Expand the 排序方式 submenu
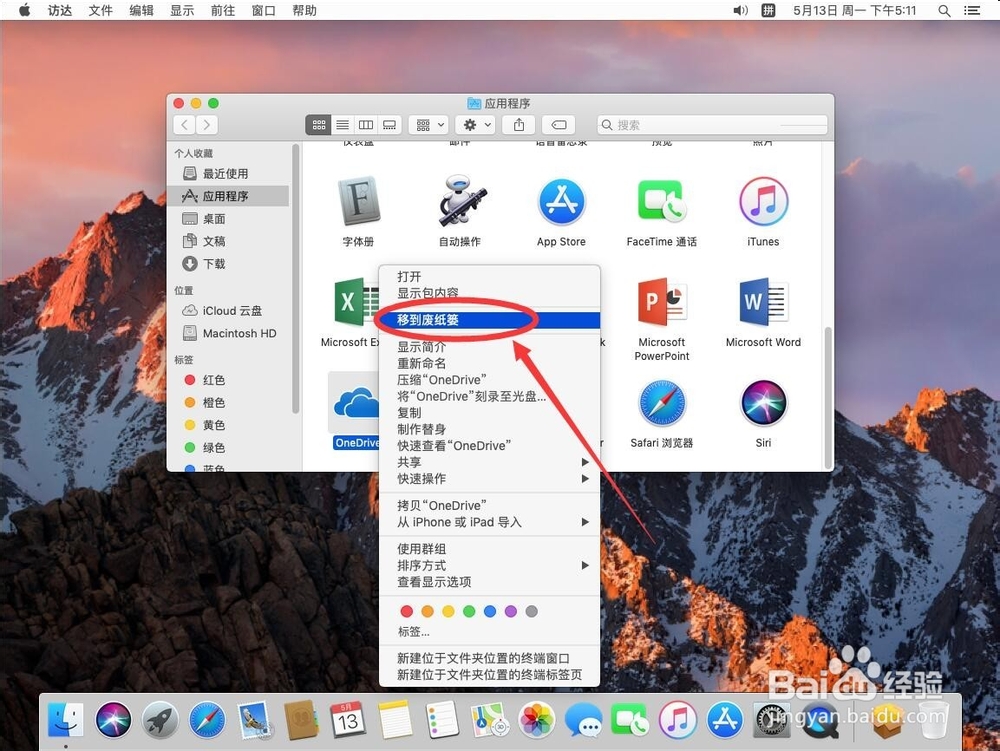The width and height of the screenshot is (1000, 751). pos(489,565)
